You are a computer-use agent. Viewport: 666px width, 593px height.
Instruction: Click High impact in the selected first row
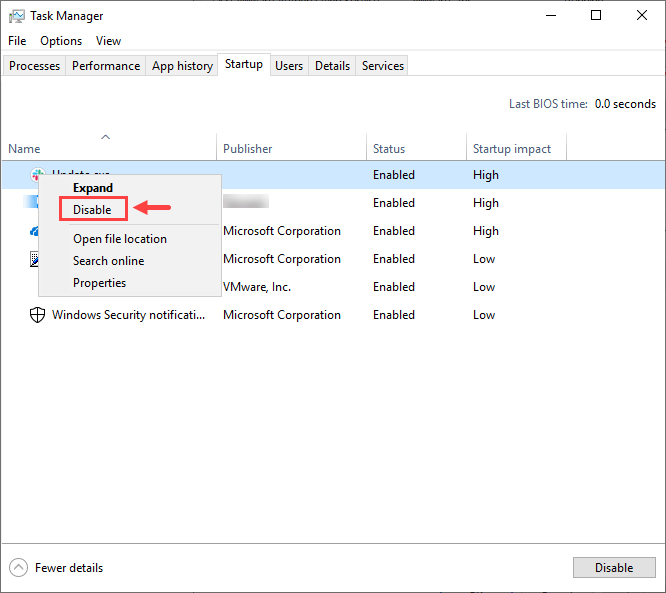pos(486,175)
